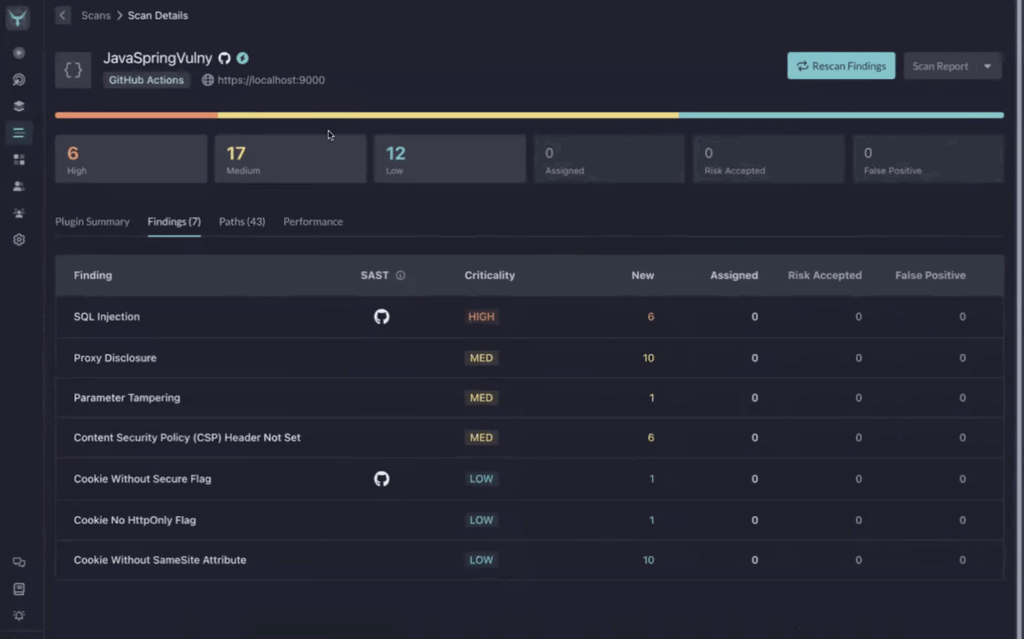Click the GitHub icon in SQL Injection row
The height and width of the screenshot is (639, 1024).
tap(381, 317)
